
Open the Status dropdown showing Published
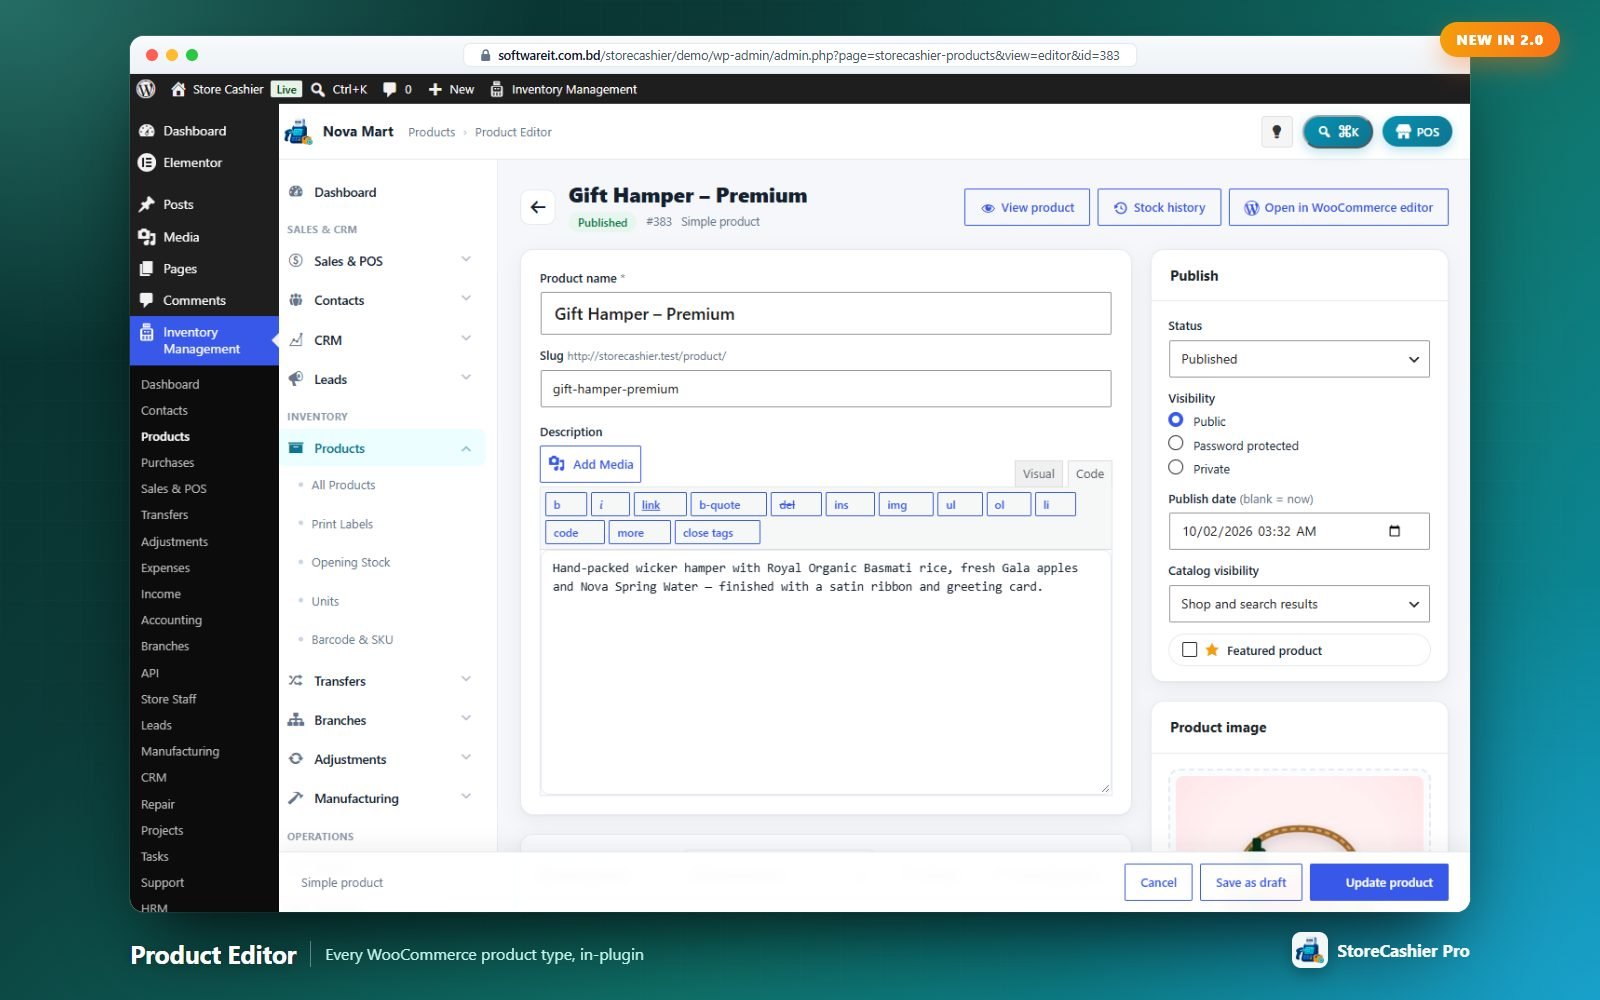pos(1298,359)
